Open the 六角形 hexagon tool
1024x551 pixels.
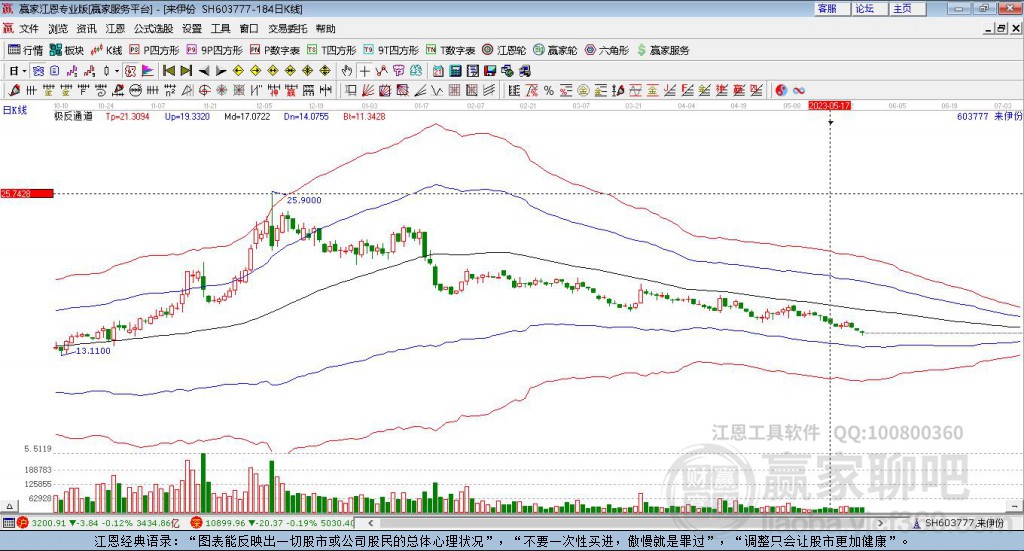tap(606, 50)
